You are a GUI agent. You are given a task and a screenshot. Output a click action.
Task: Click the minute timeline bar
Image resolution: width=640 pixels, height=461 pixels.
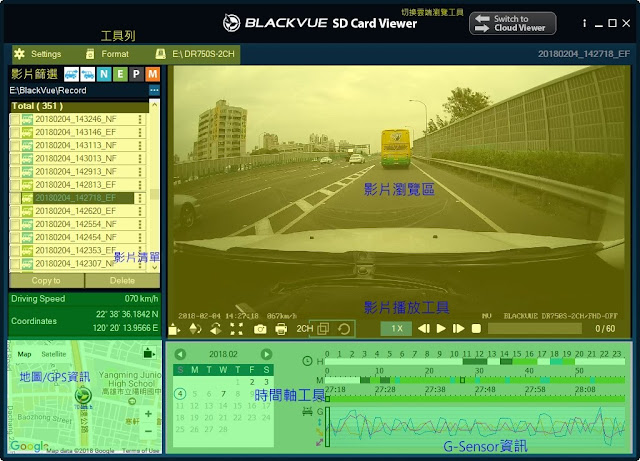pos(475,380)
